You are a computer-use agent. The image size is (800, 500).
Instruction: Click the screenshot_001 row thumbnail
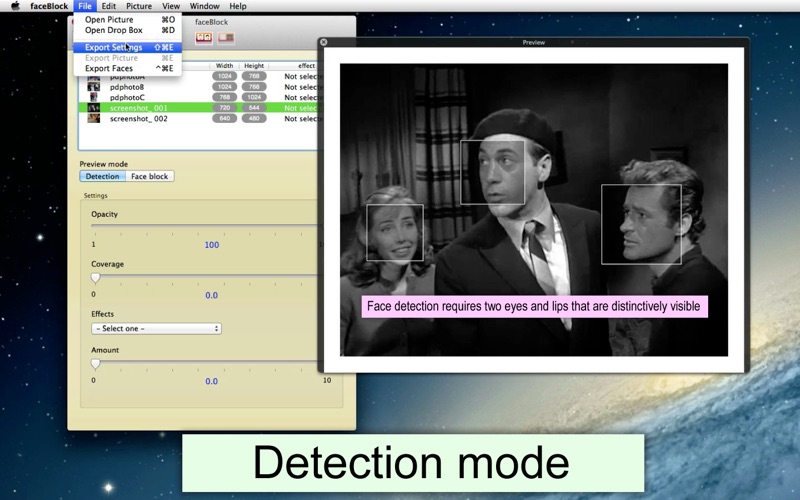[93, 108]
